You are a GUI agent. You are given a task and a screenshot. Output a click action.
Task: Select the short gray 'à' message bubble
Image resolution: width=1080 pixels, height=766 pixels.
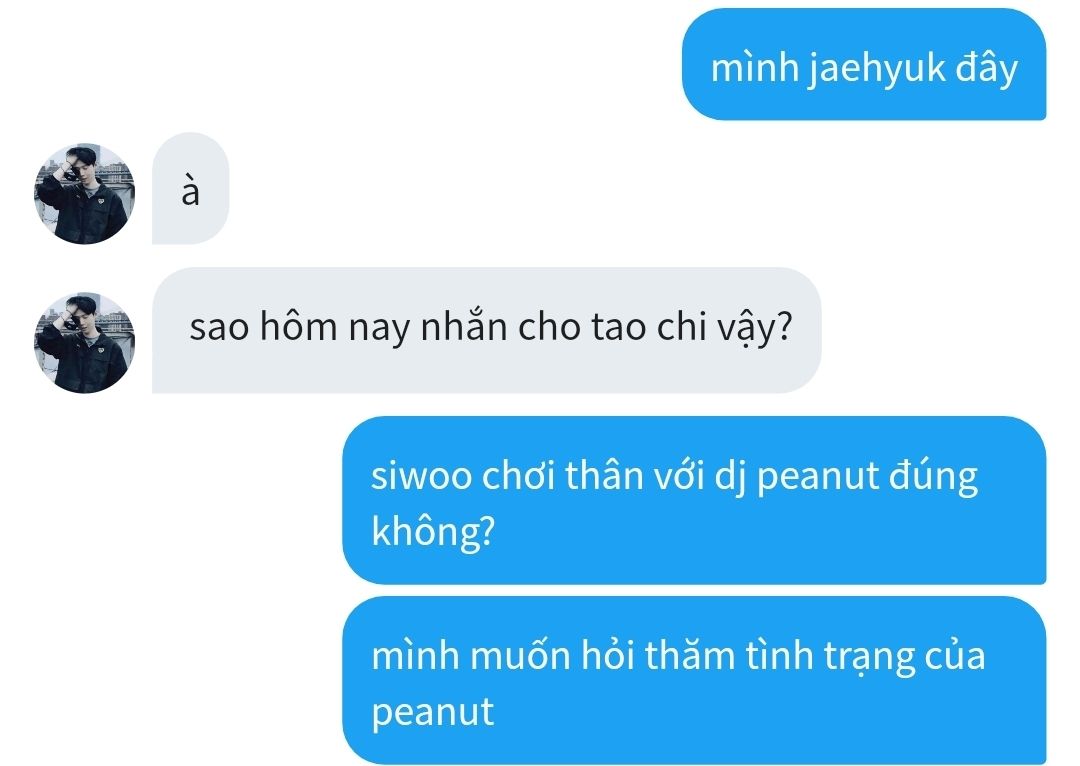(190, 188)
